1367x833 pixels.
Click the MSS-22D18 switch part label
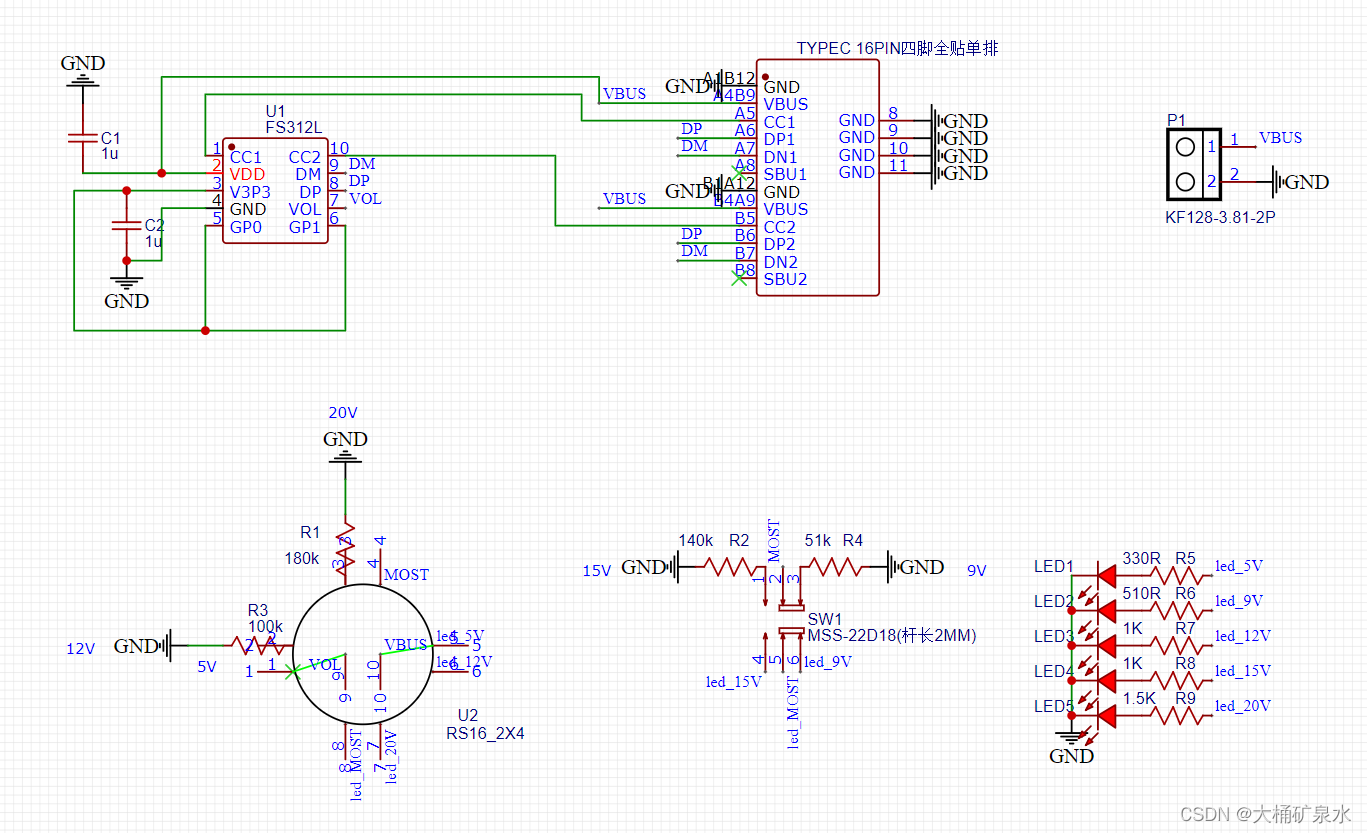click(891, 635)
